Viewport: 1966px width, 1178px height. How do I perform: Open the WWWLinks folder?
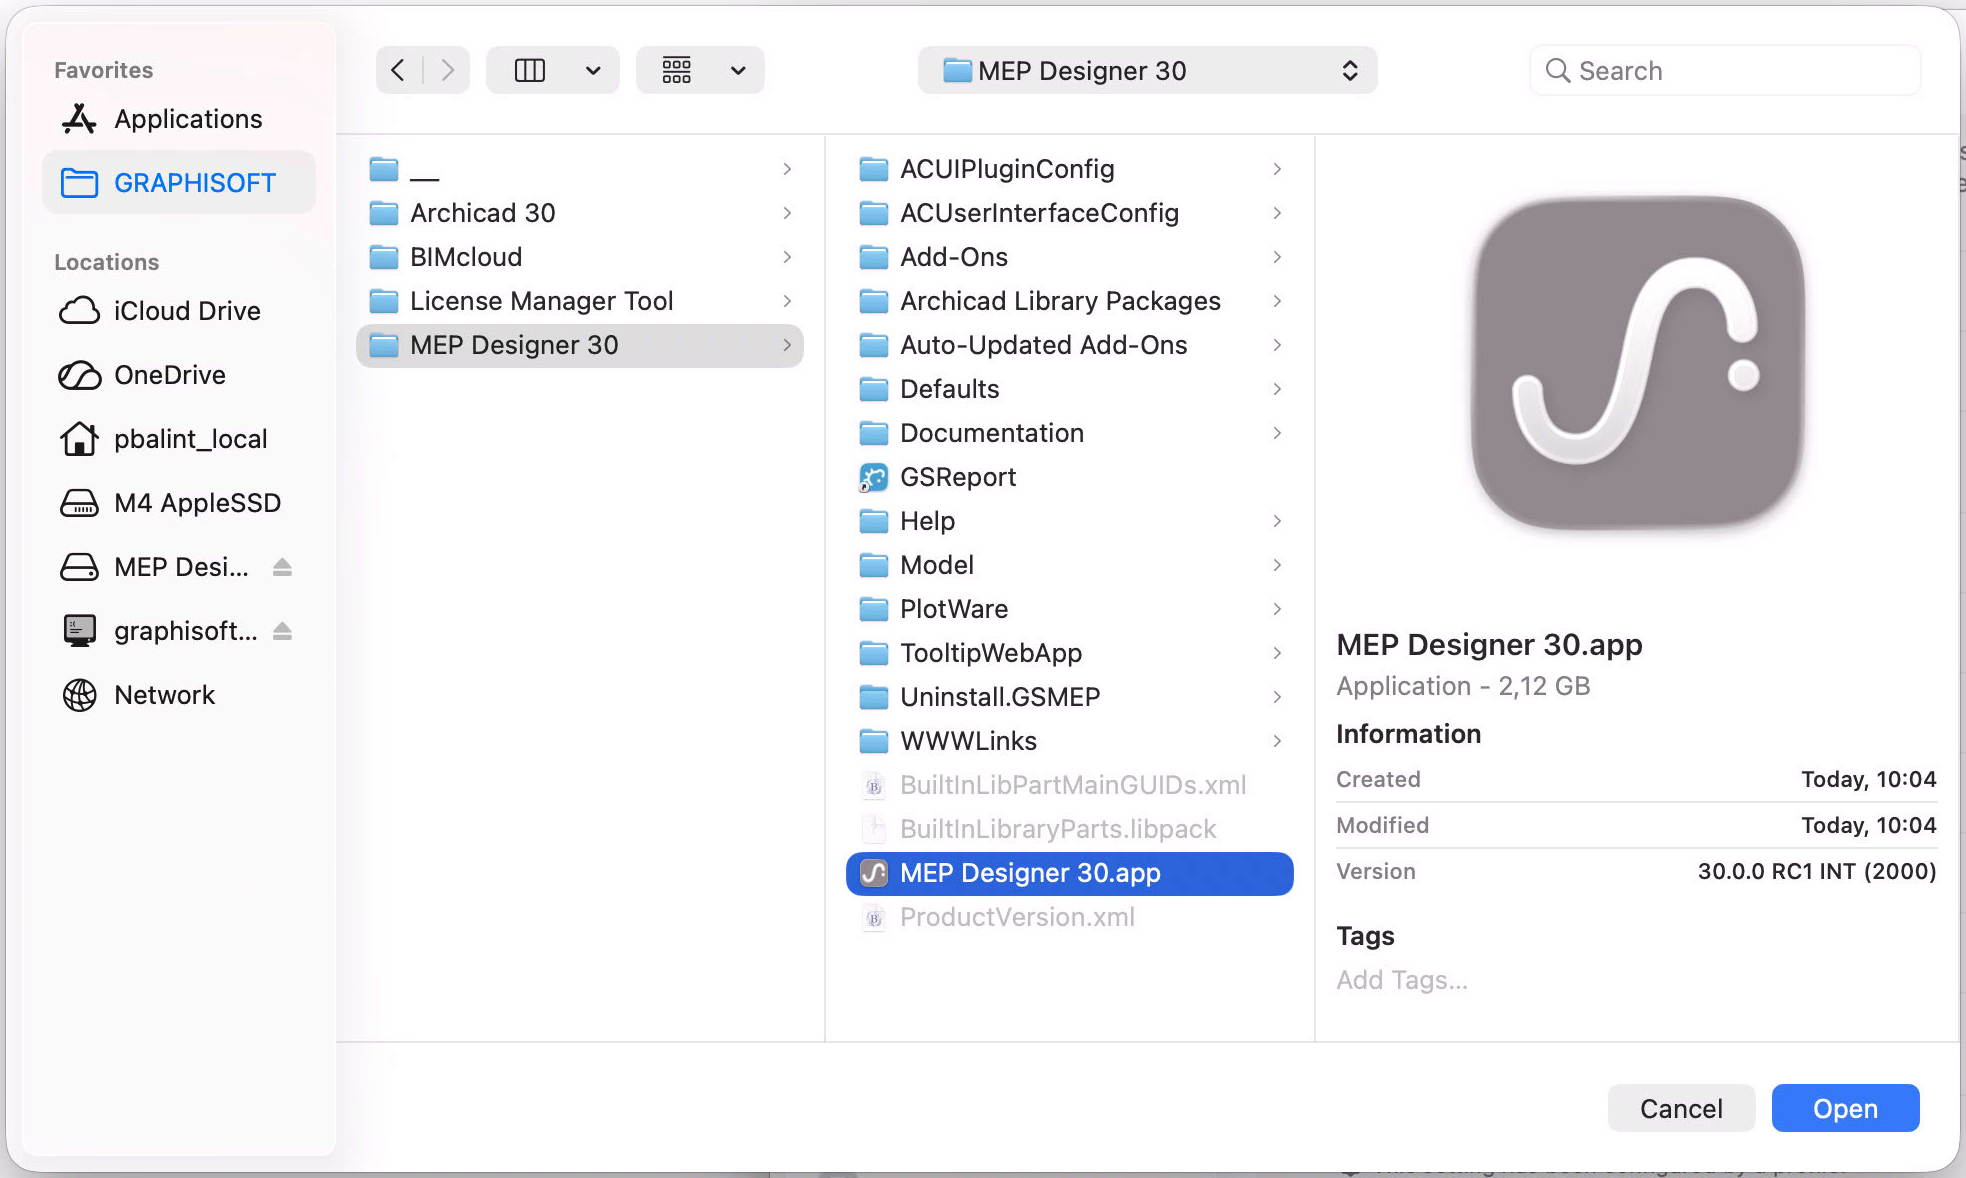coord(1070,741)
